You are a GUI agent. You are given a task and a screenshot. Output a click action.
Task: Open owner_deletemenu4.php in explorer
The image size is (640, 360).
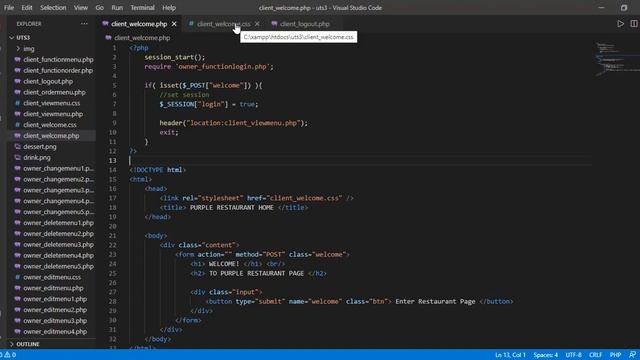tap(58, 256)
